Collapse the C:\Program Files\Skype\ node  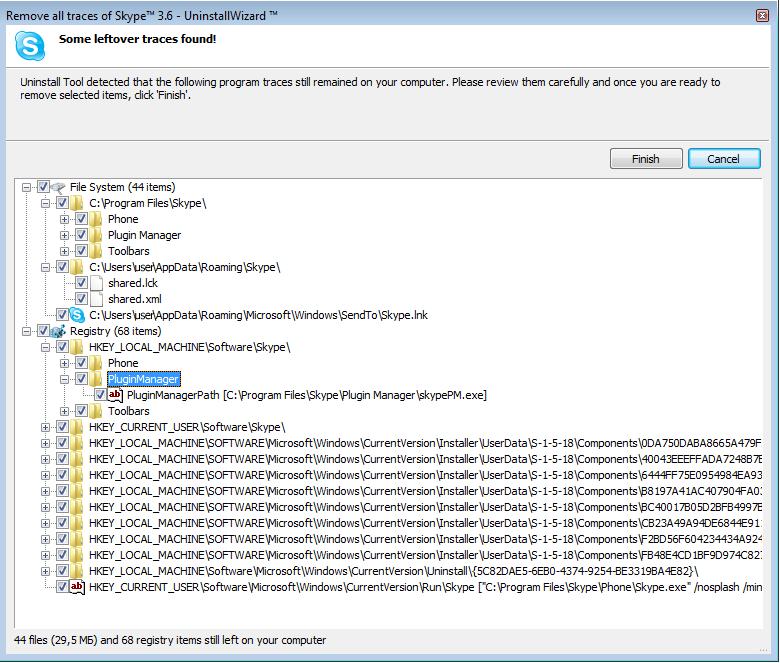(x=45, y=203)
